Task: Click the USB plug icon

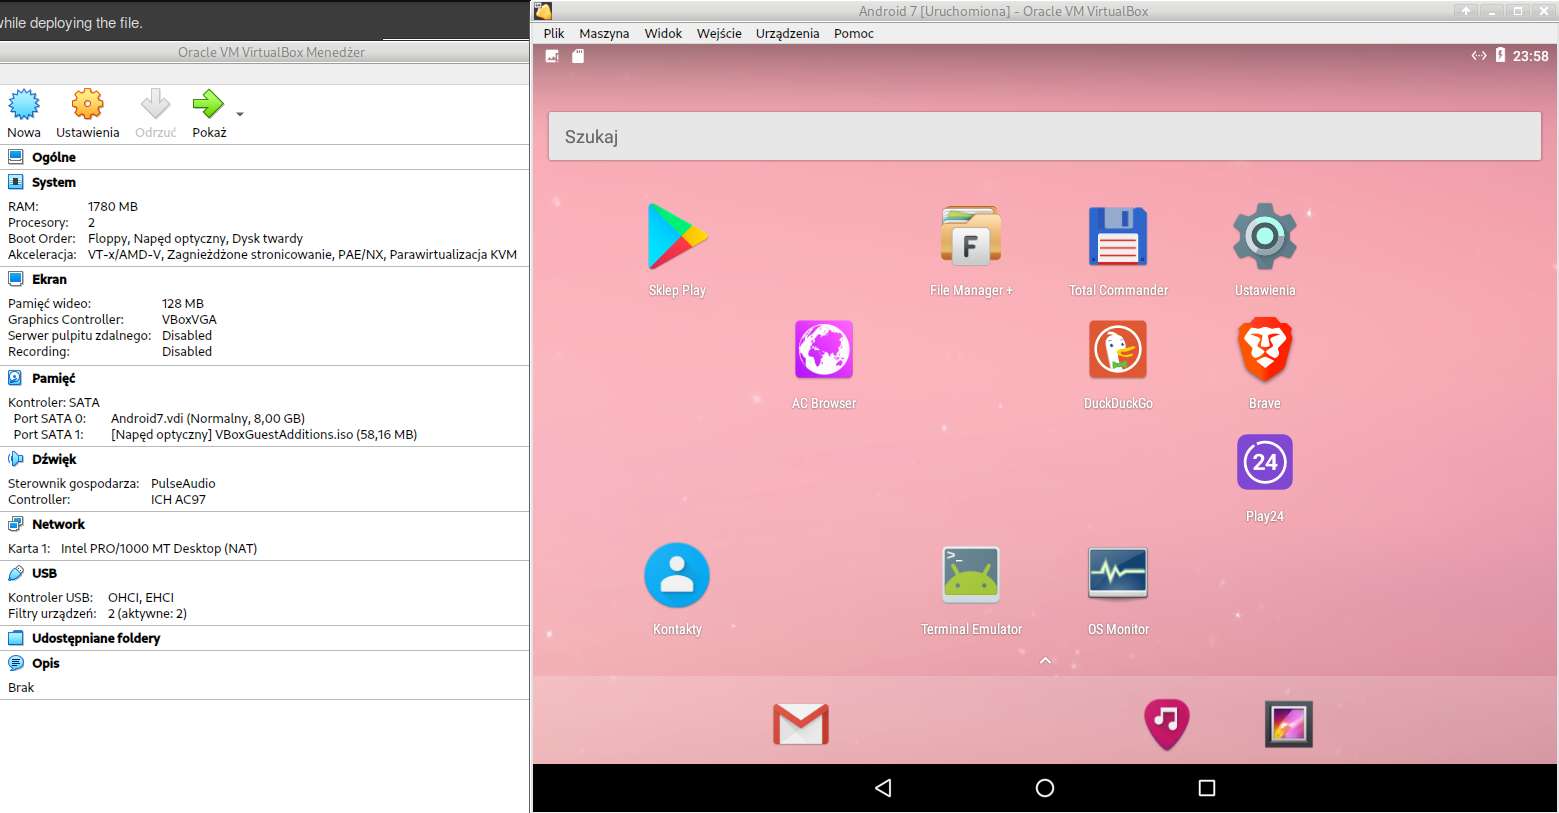Action: coord(15,573)
